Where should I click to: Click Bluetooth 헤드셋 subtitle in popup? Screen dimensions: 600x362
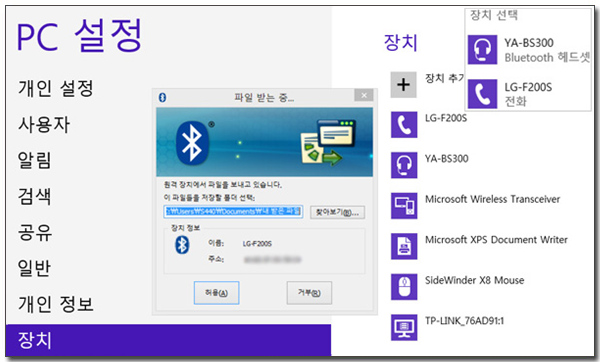coord(547,57)
